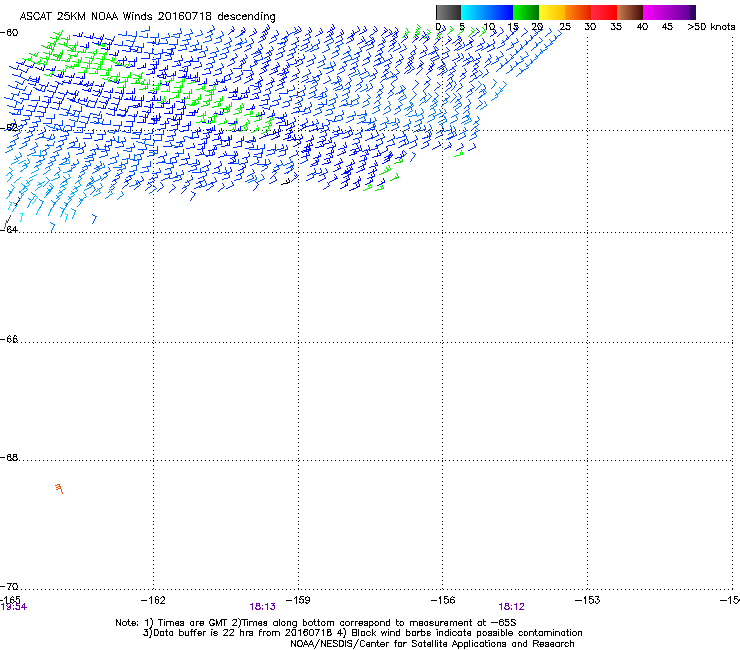740x650 pixels.
Task: Pick the red 30-35 knots legend color
Action: pyautogui.click(x=604, y=12)
